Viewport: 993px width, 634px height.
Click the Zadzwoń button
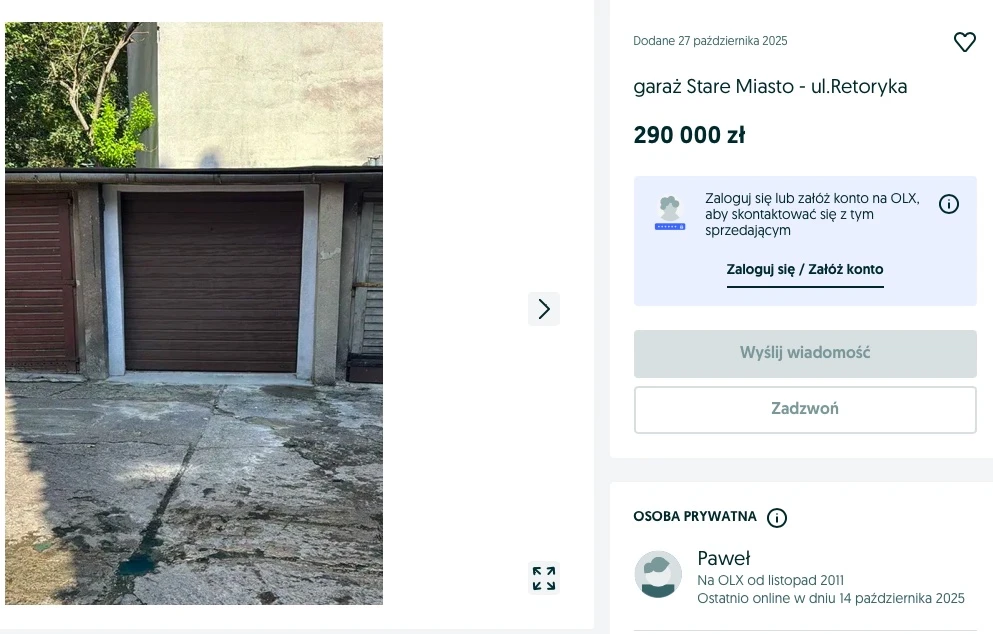coord(805,410)
